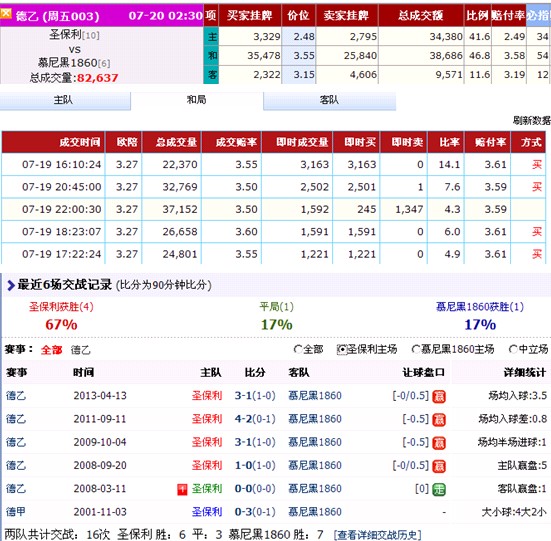The width and height of the screenshot is (551, 541).
Task: Select the 中立场 radio button
Action: tap(513, 350)
